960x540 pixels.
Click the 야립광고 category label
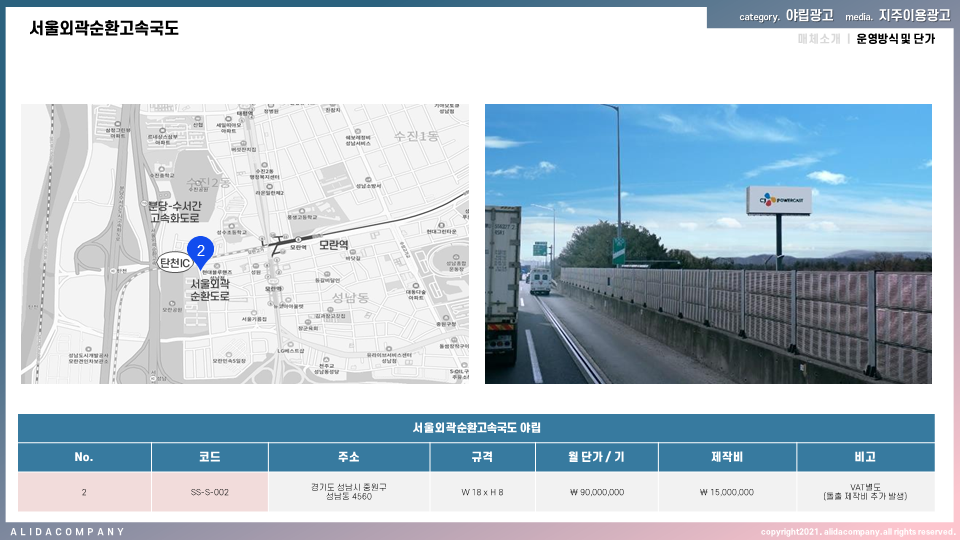(x=809, y=16)
